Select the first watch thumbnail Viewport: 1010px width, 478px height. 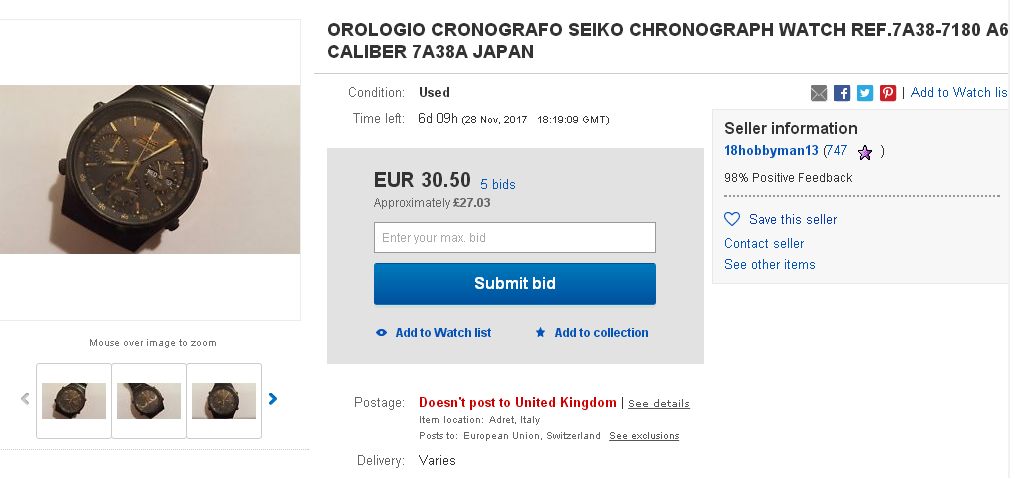click(74, 400)
